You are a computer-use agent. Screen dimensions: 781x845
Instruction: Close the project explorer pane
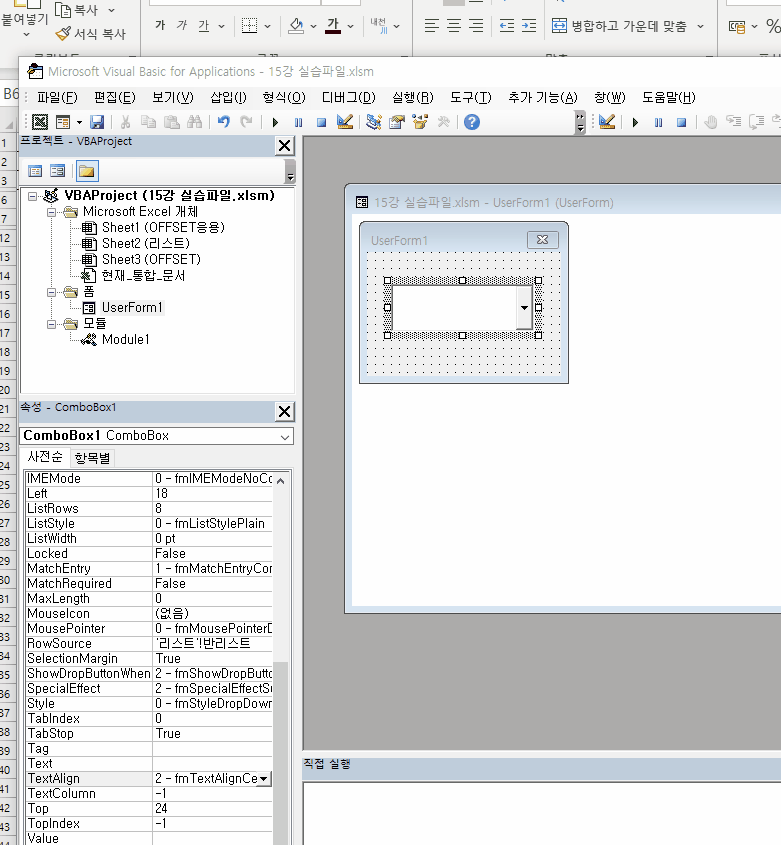coord(285,146)
